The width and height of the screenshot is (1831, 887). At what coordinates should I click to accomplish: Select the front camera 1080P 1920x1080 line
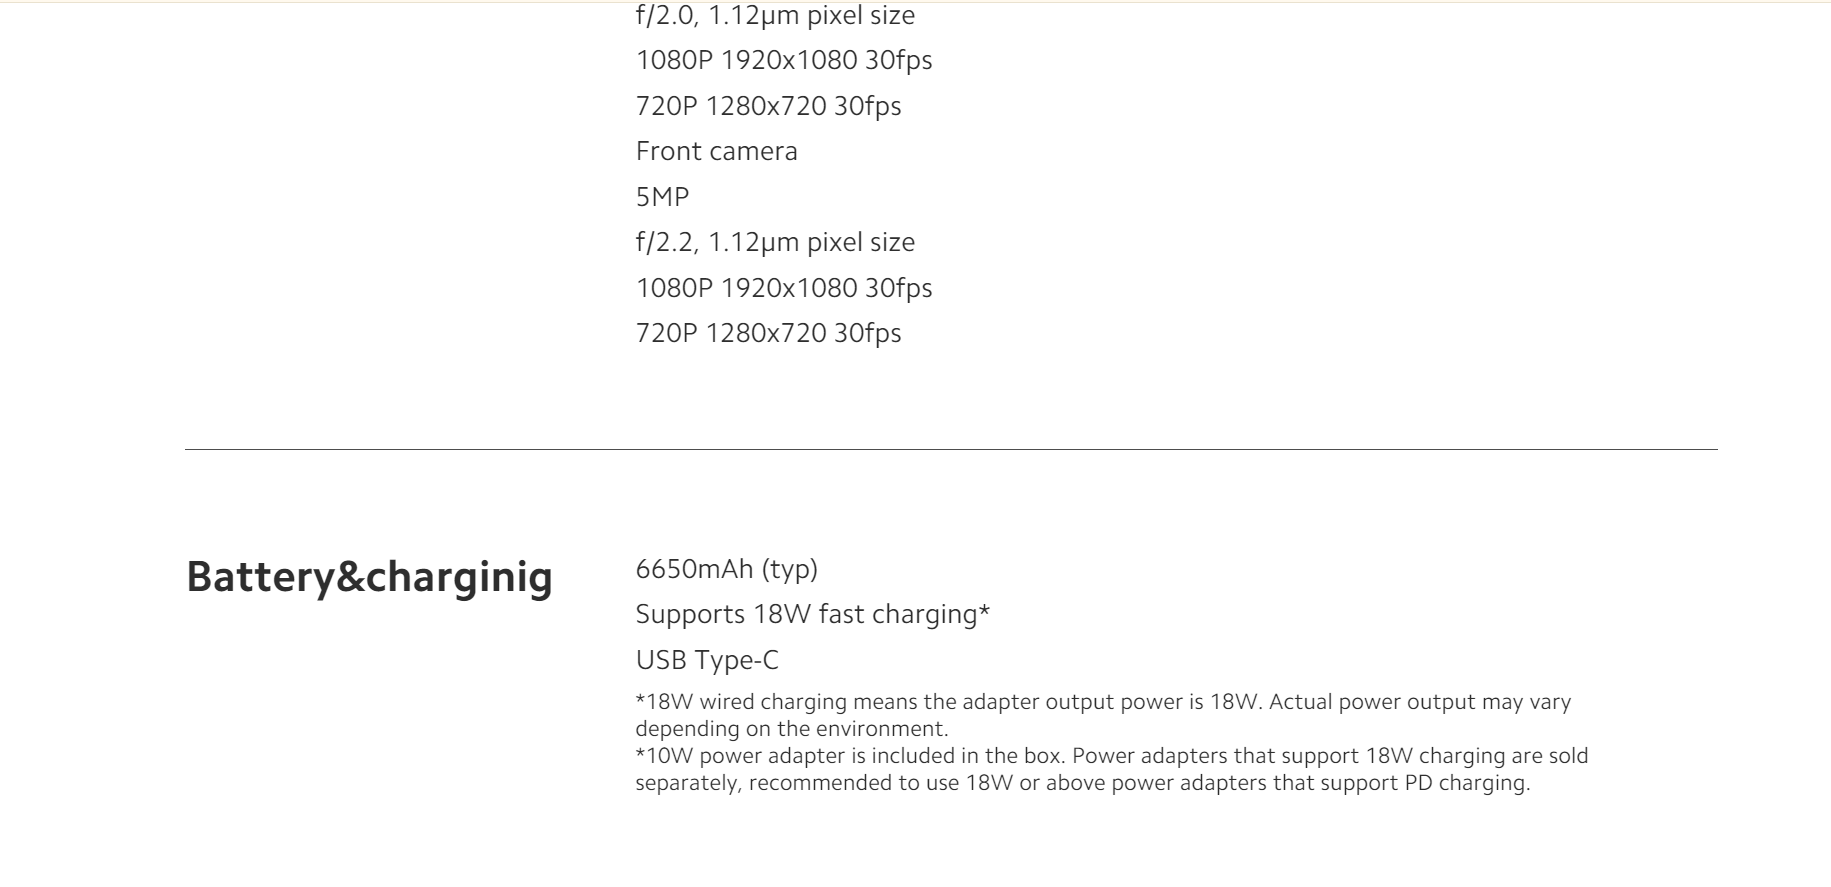click(784, 288)
